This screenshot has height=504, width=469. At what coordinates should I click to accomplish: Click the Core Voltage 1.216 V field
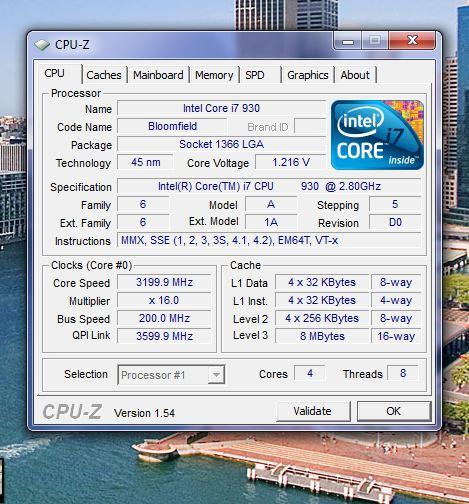[291, 162]
